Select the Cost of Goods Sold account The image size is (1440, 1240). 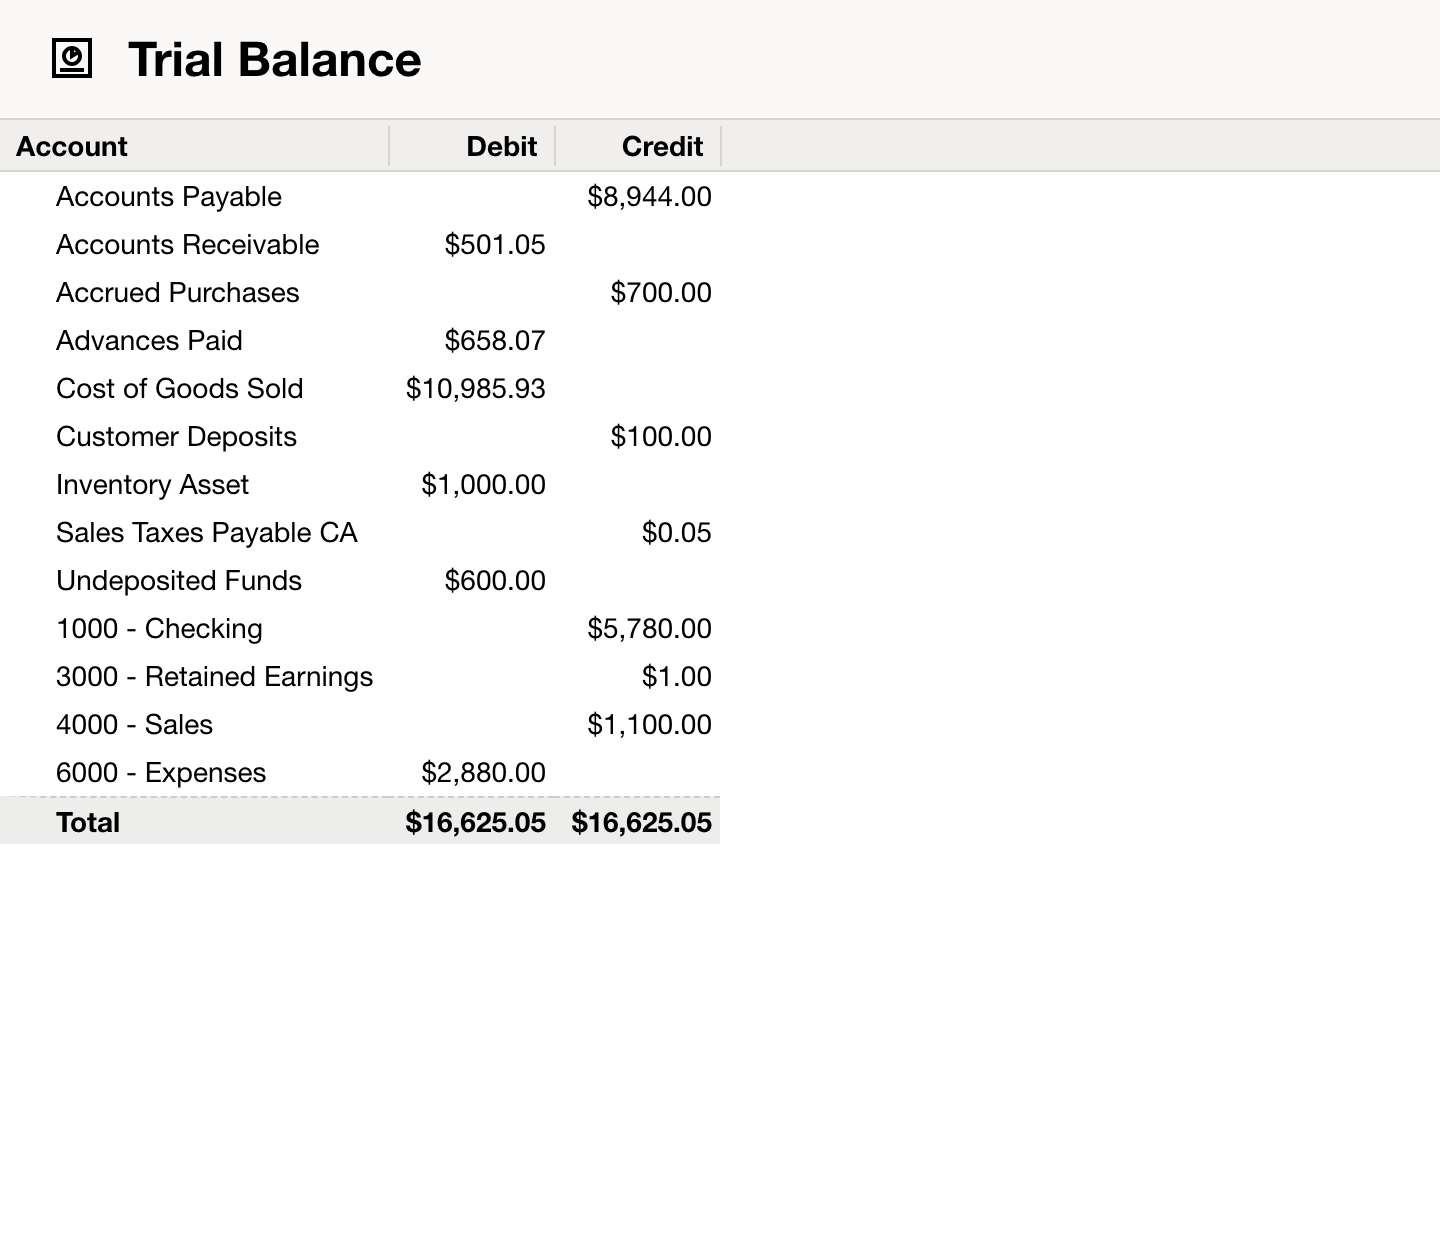pos(180,389)
